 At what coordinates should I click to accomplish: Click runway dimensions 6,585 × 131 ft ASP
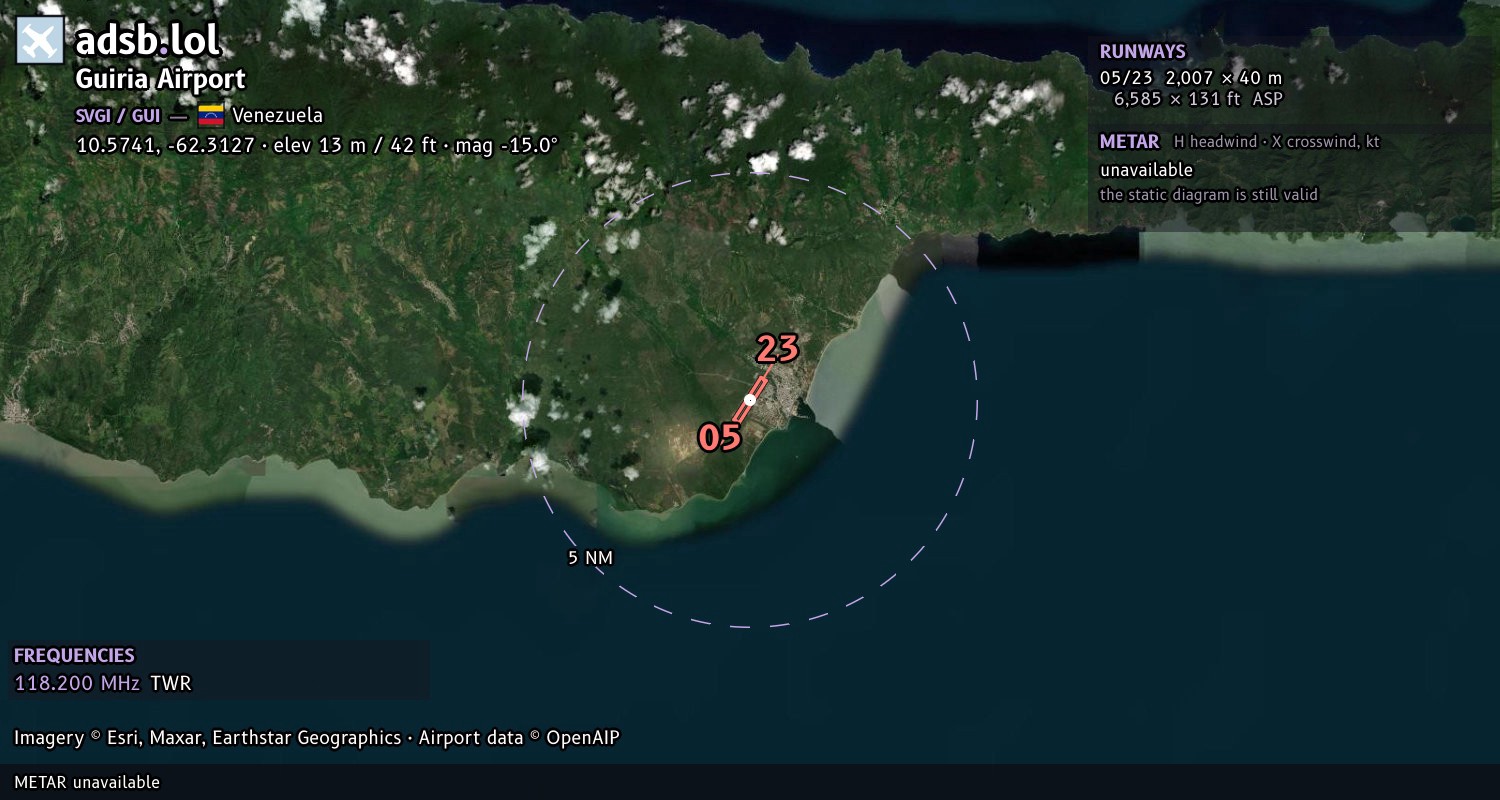pos(1198,99)
